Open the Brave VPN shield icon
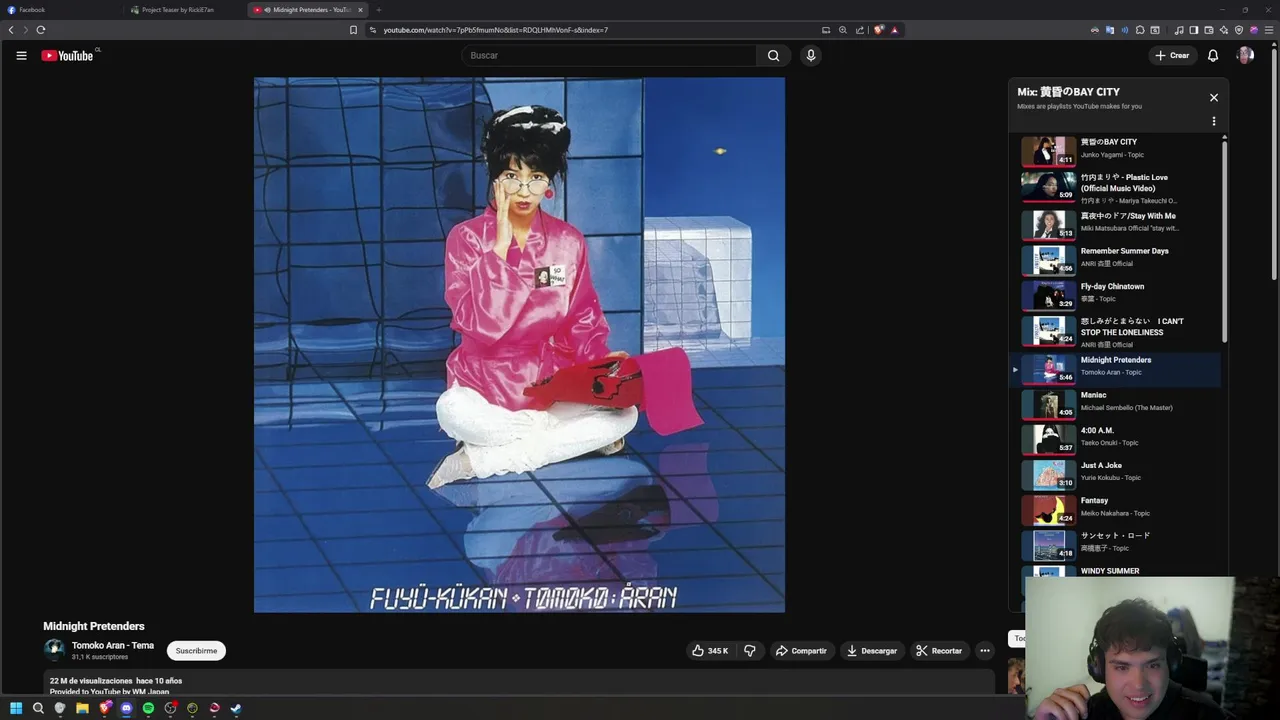 (x=1239, y=30)
